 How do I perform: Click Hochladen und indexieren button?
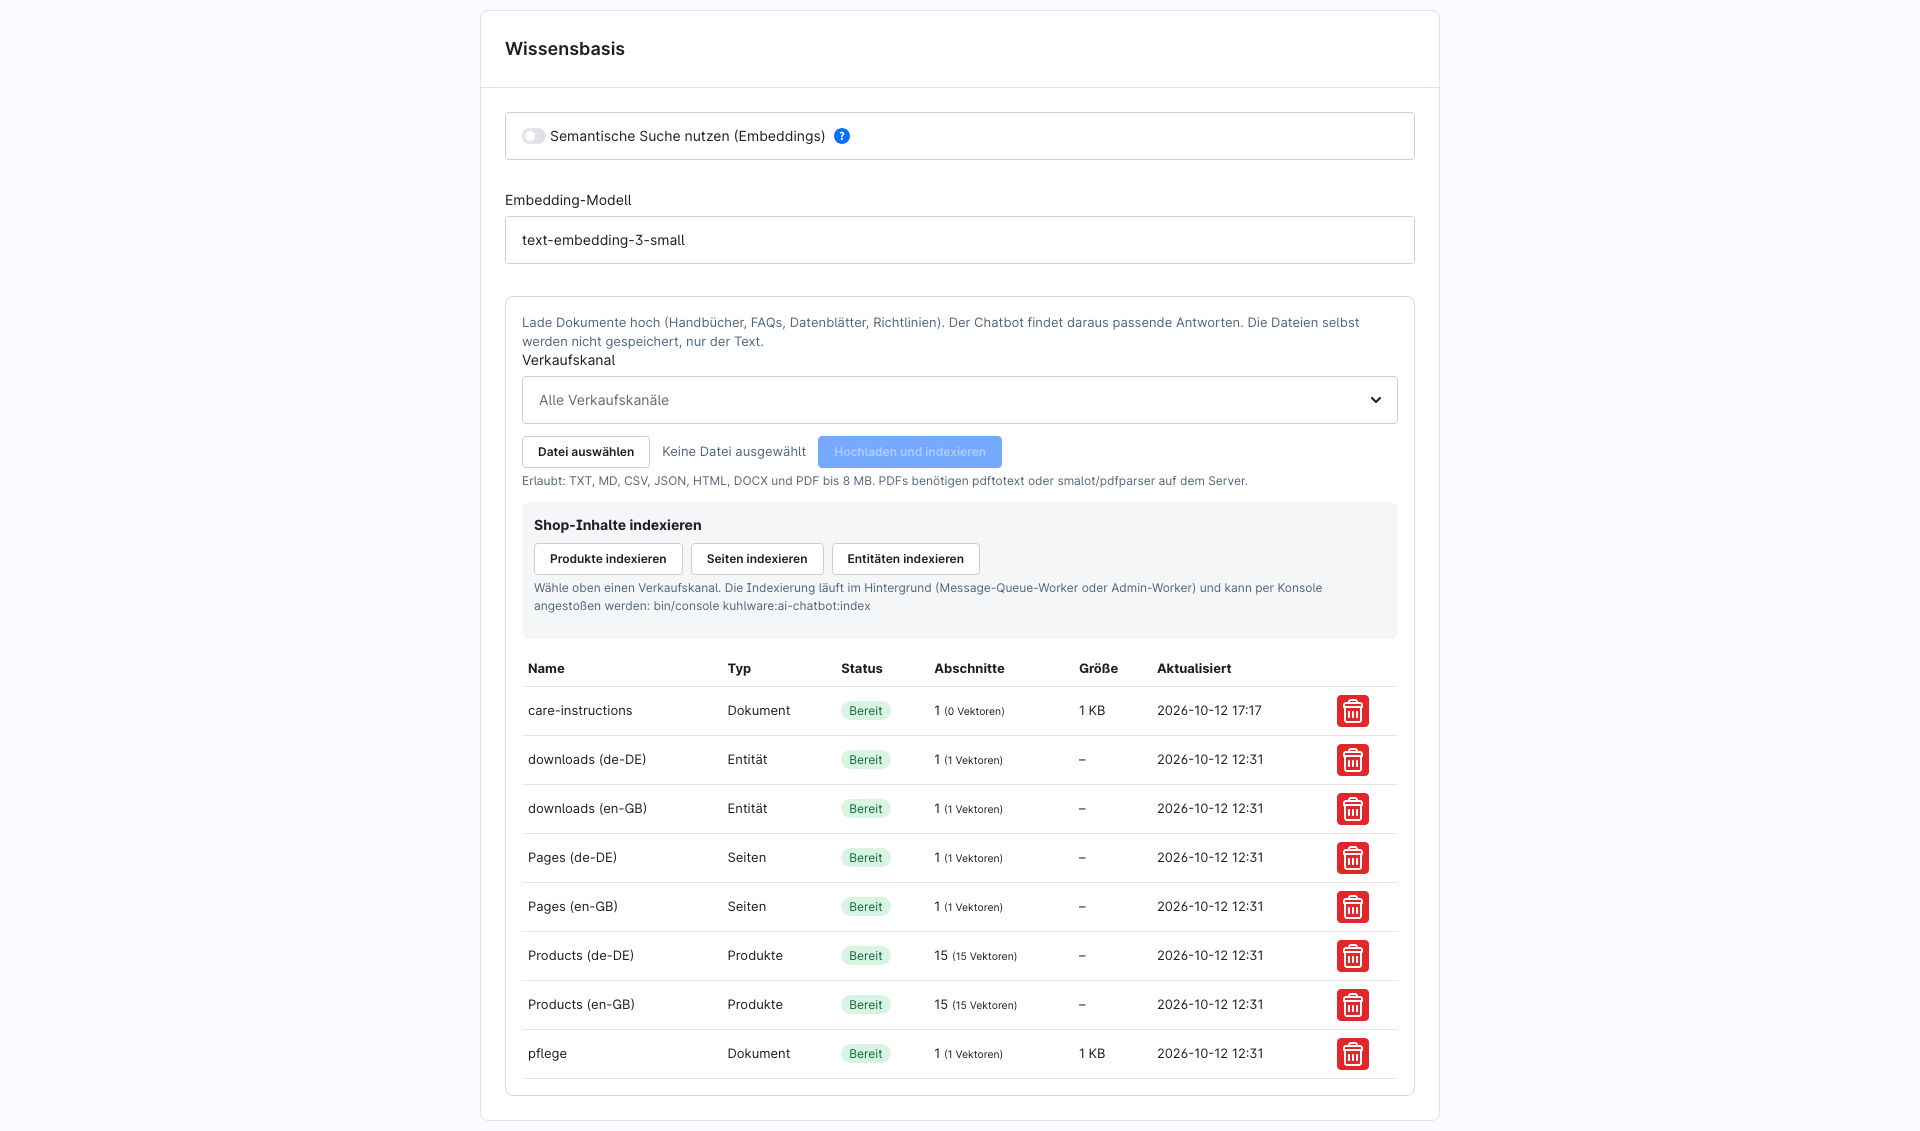pyautogui.click(x=910, y=452)
